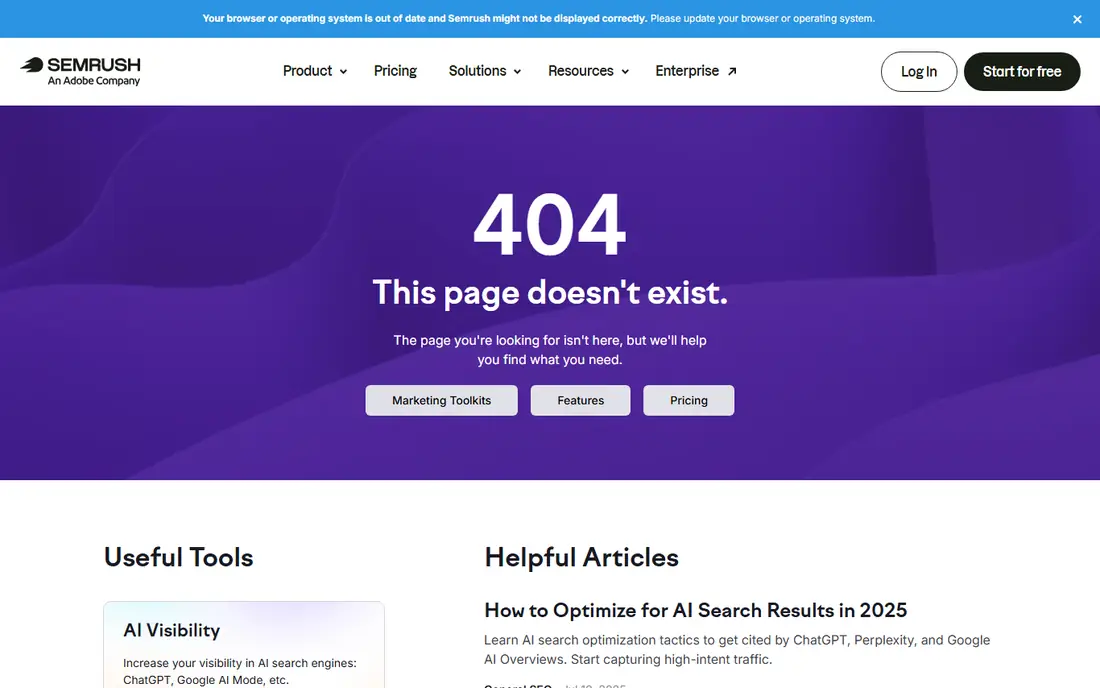Image resolution: width=1100 pixels, height=688 pixels.
Task: Click the AI Visibility card description text
Action: pyautogui.click(x=239, y=671)
